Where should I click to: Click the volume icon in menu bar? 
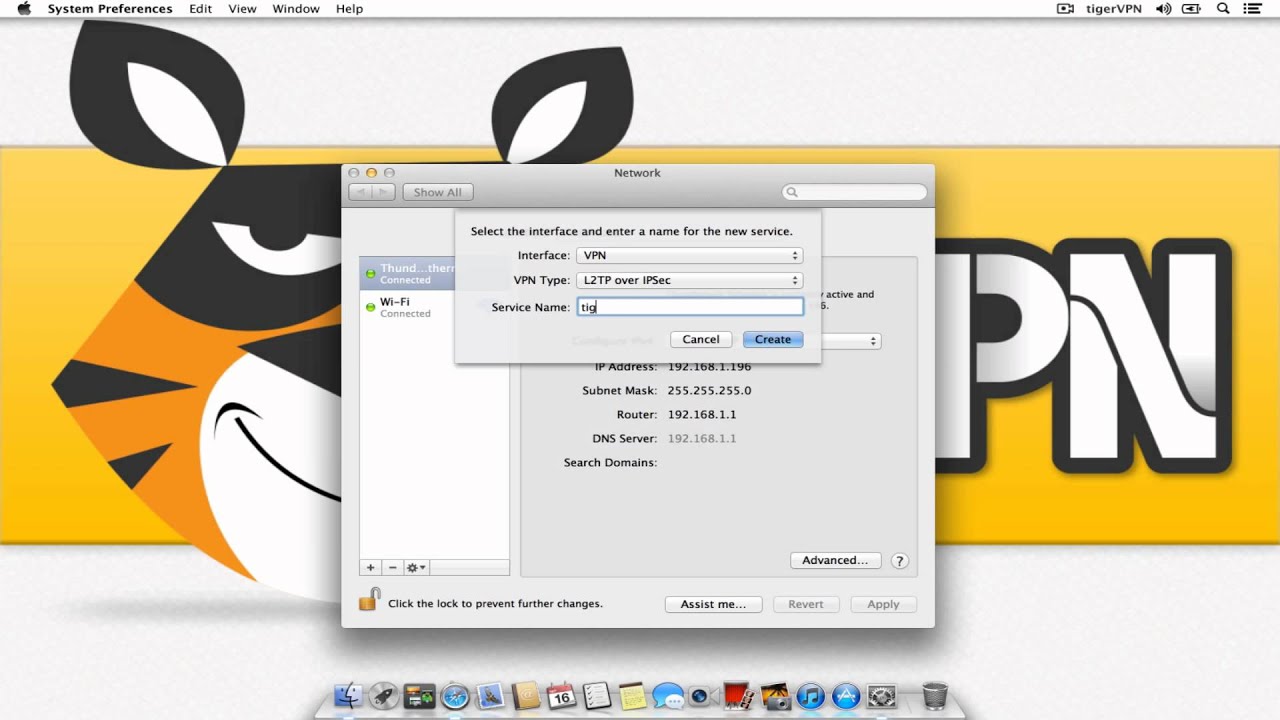click(x=1163, y=9)
